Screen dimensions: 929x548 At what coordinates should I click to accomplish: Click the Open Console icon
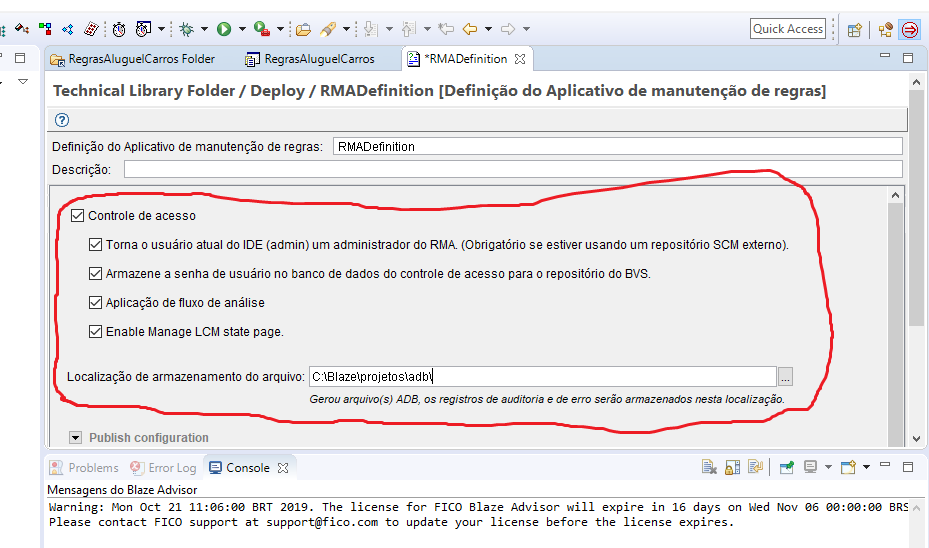pyautogui.click(x=848, y=467)
